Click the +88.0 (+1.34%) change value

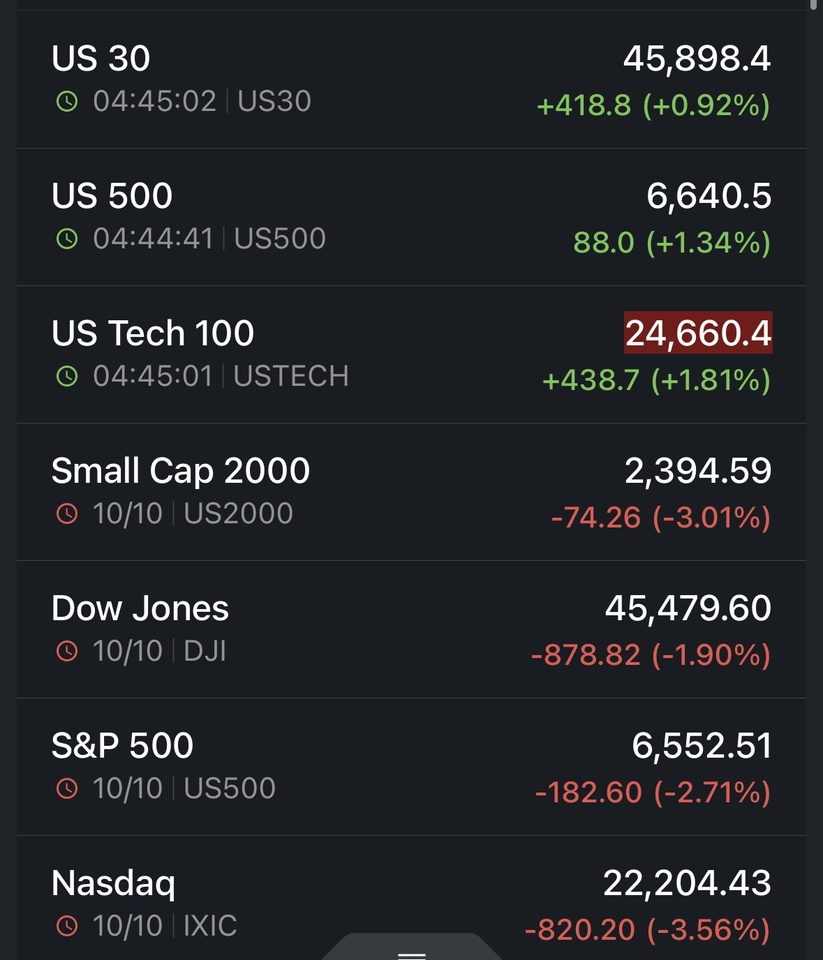click(672, 243)
